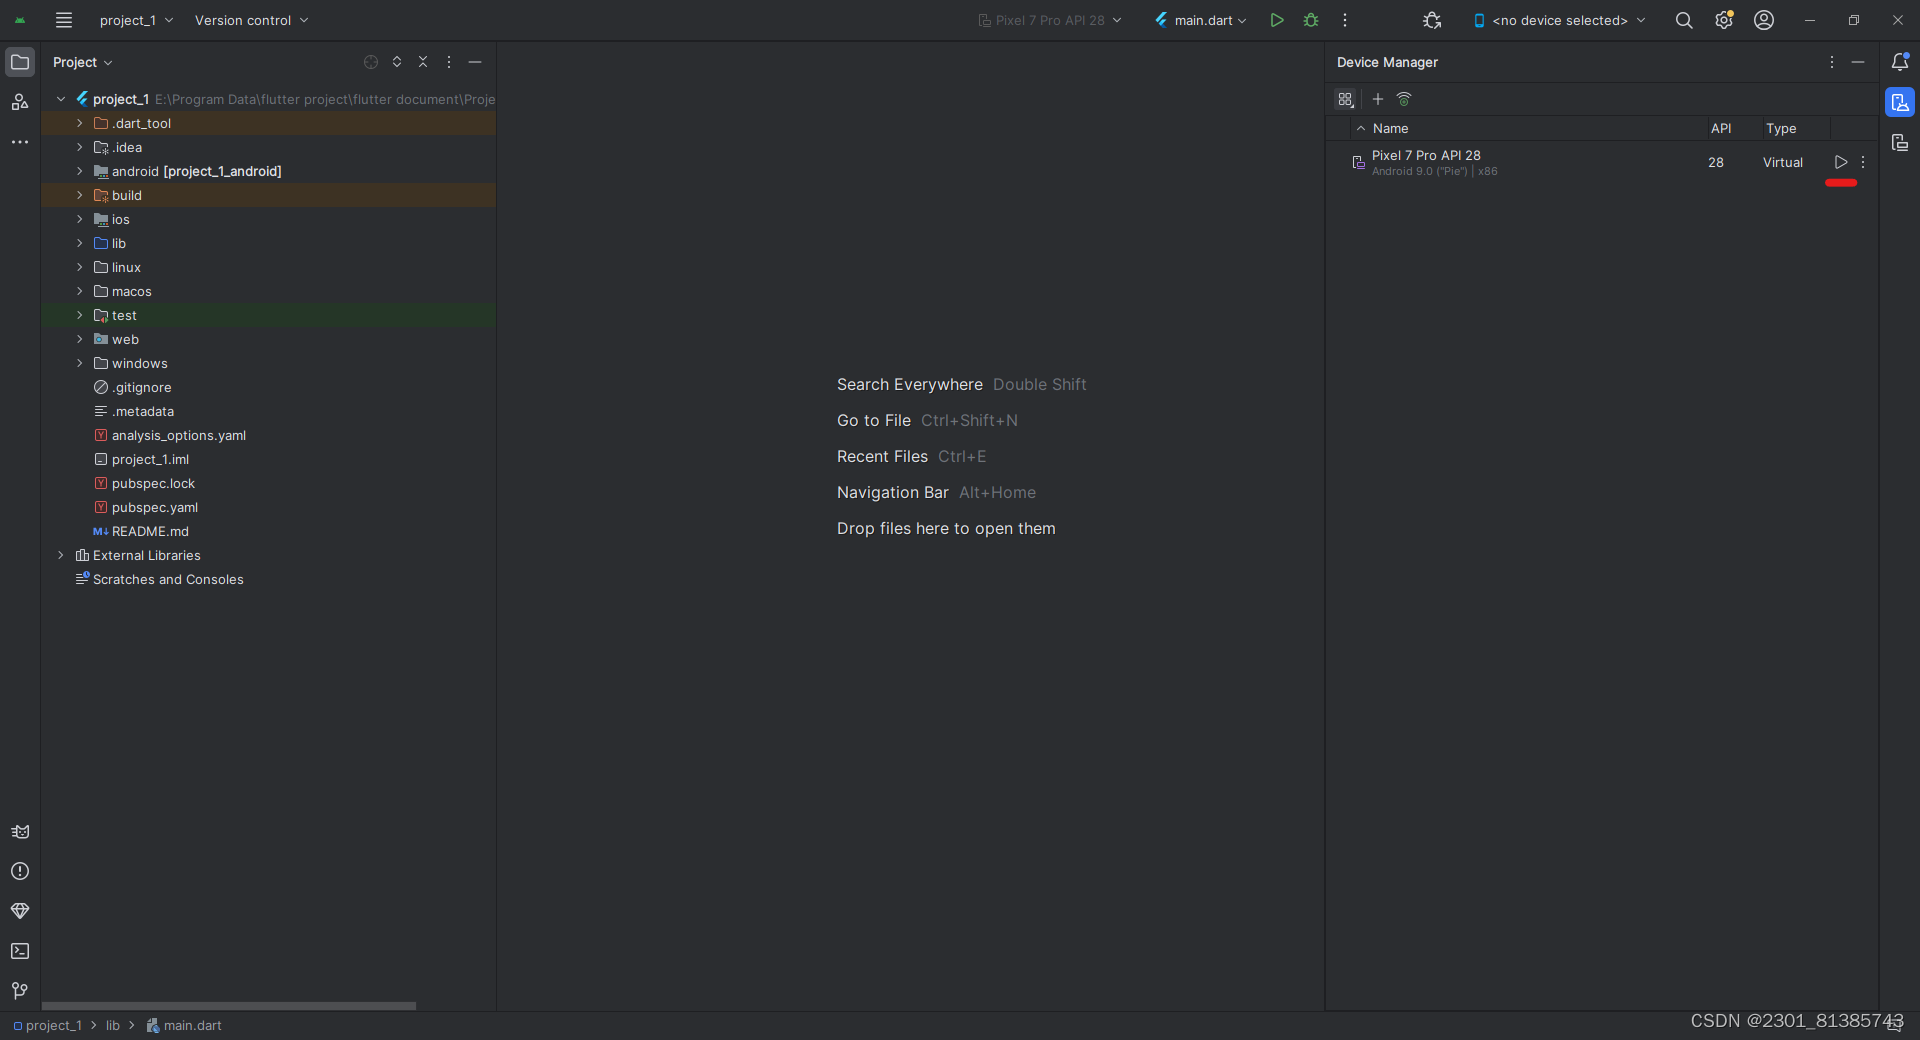The width and height of the screenshot is (1920, 1040).
Task: Open Problems tool window
Action: [20, 871]
